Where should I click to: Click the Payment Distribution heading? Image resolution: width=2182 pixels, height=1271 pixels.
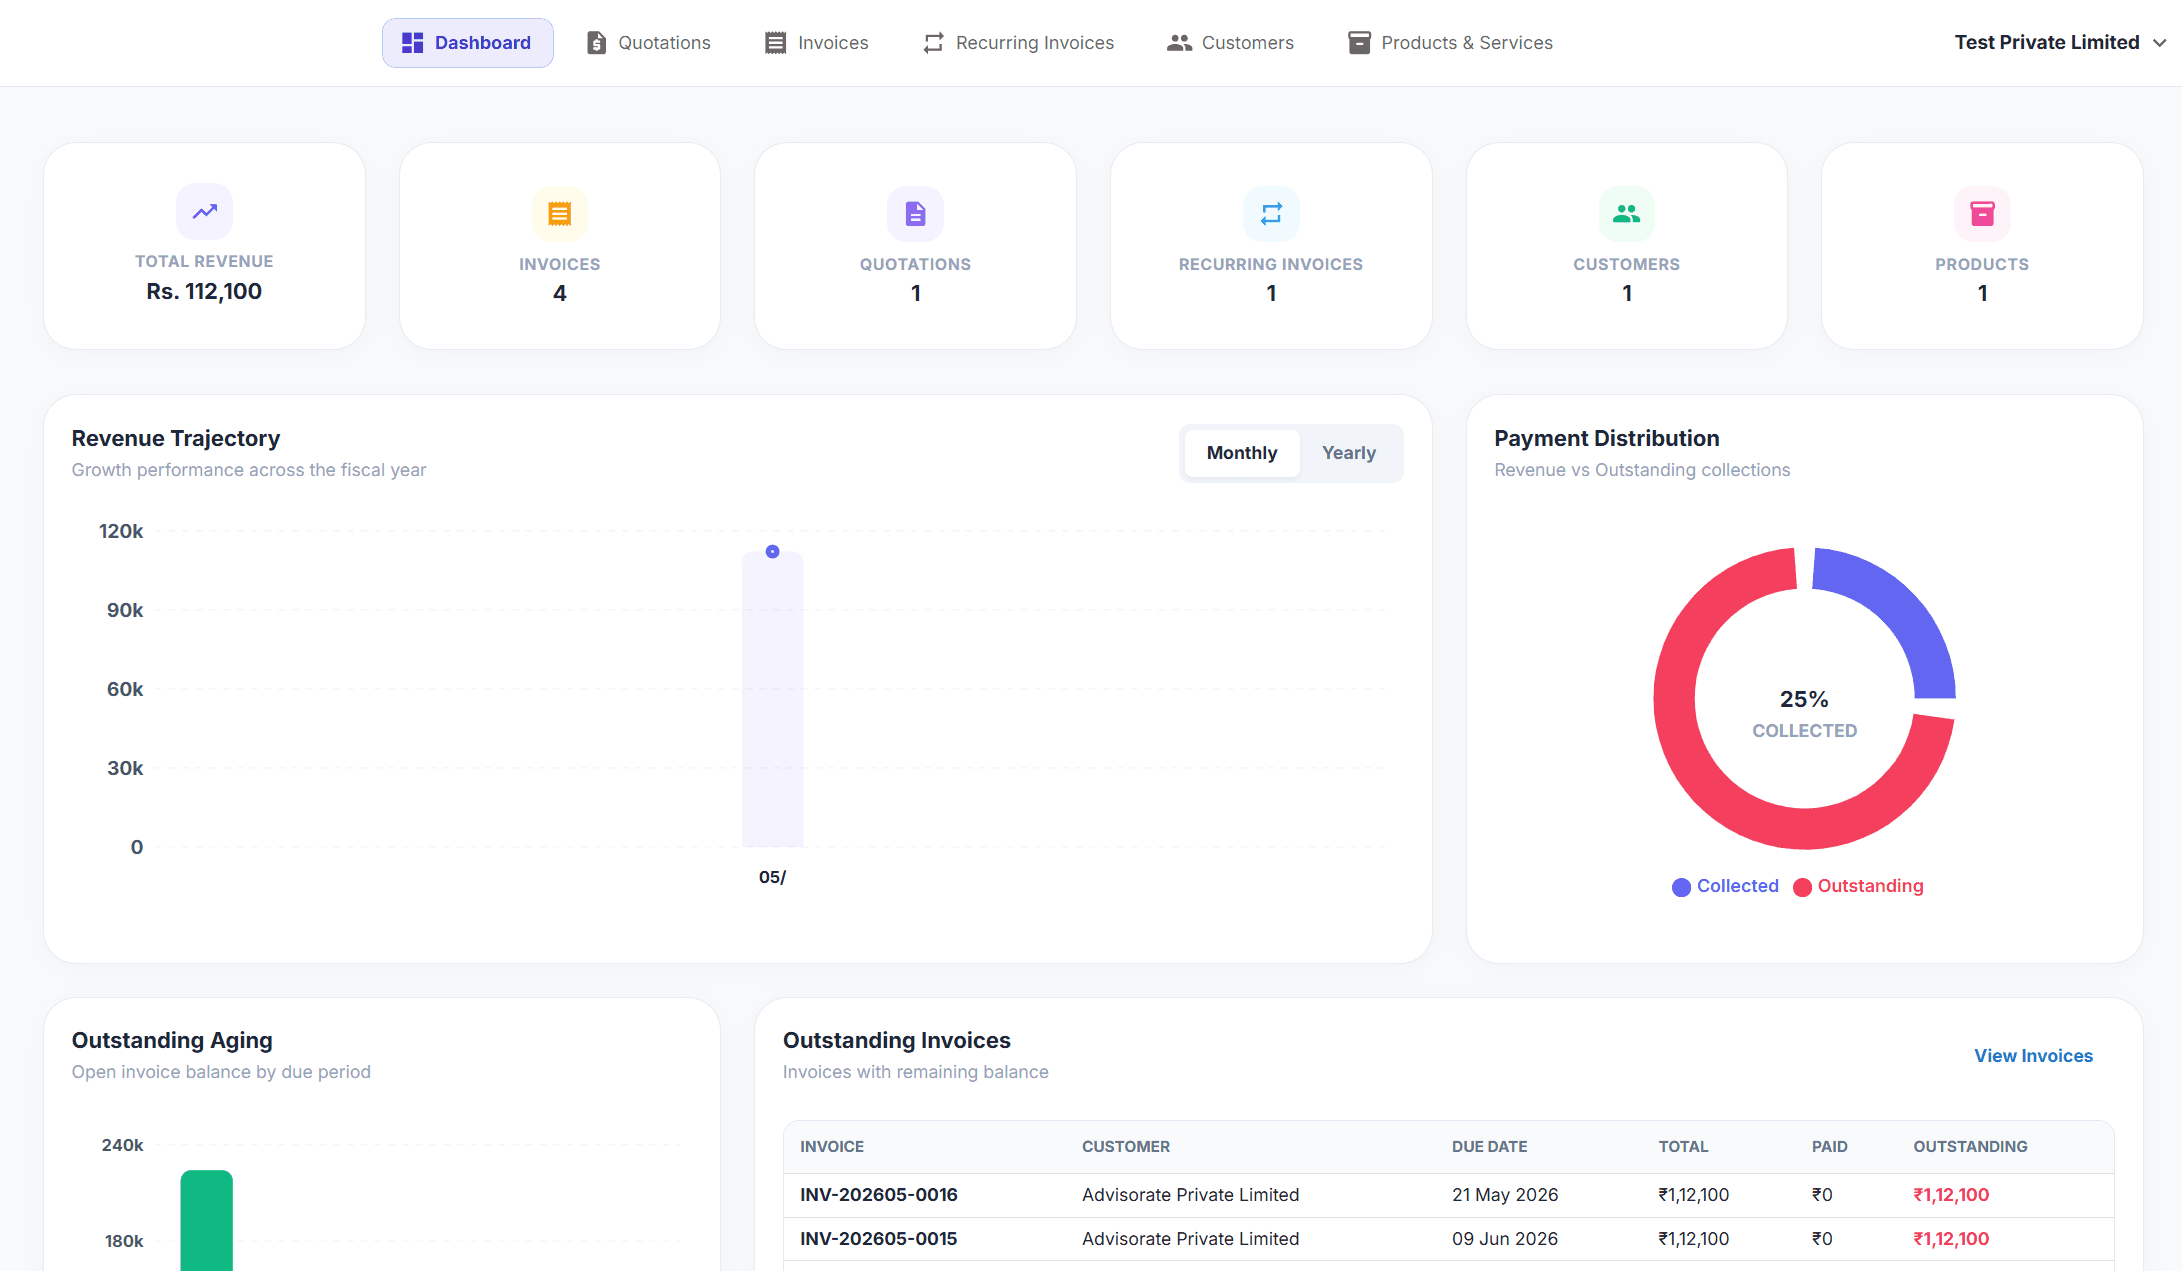[x=1607, y=439]
